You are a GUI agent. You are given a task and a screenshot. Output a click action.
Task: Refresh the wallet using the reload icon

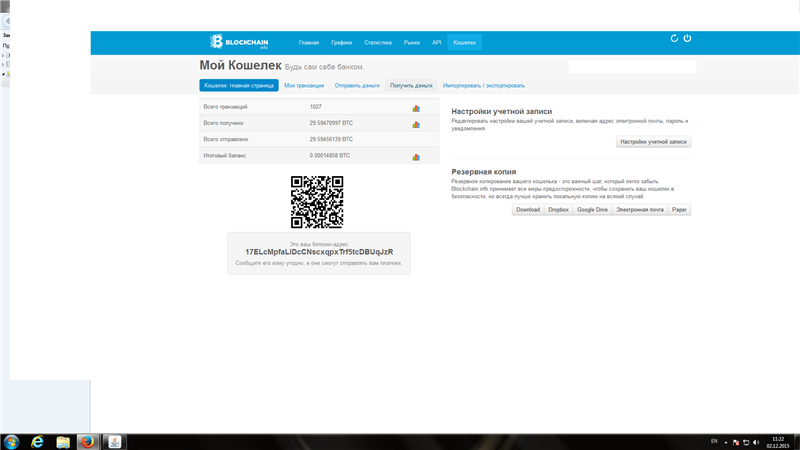tap(674, 38)
